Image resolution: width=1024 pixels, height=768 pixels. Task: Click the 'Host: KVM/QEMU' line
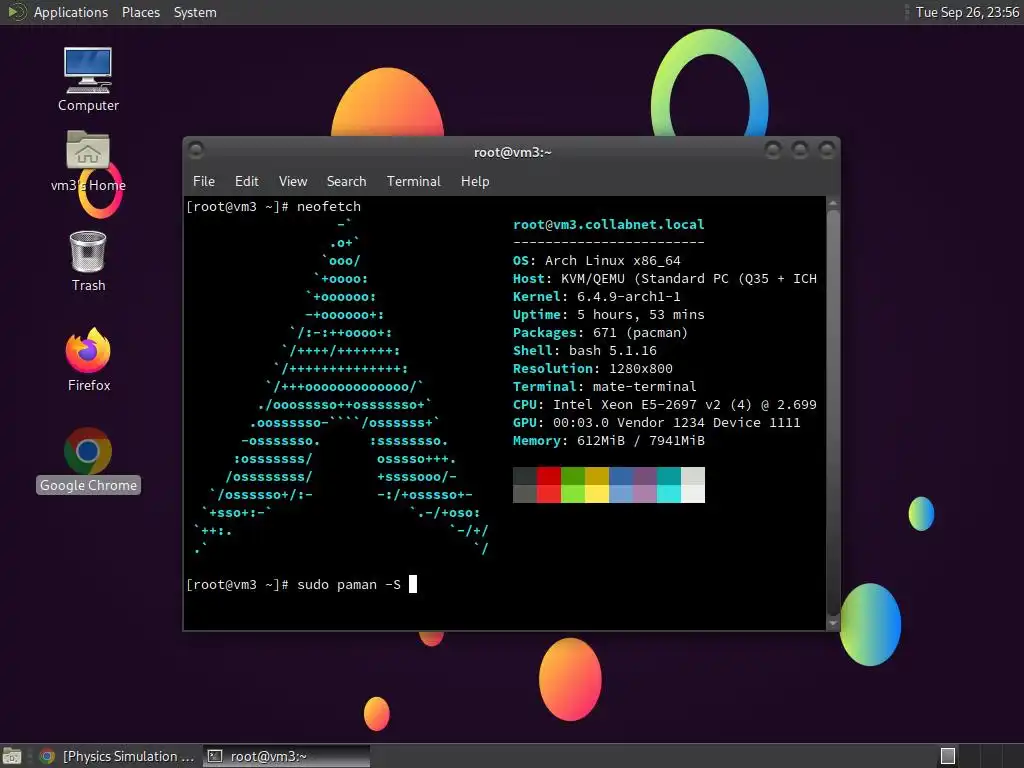665,279
